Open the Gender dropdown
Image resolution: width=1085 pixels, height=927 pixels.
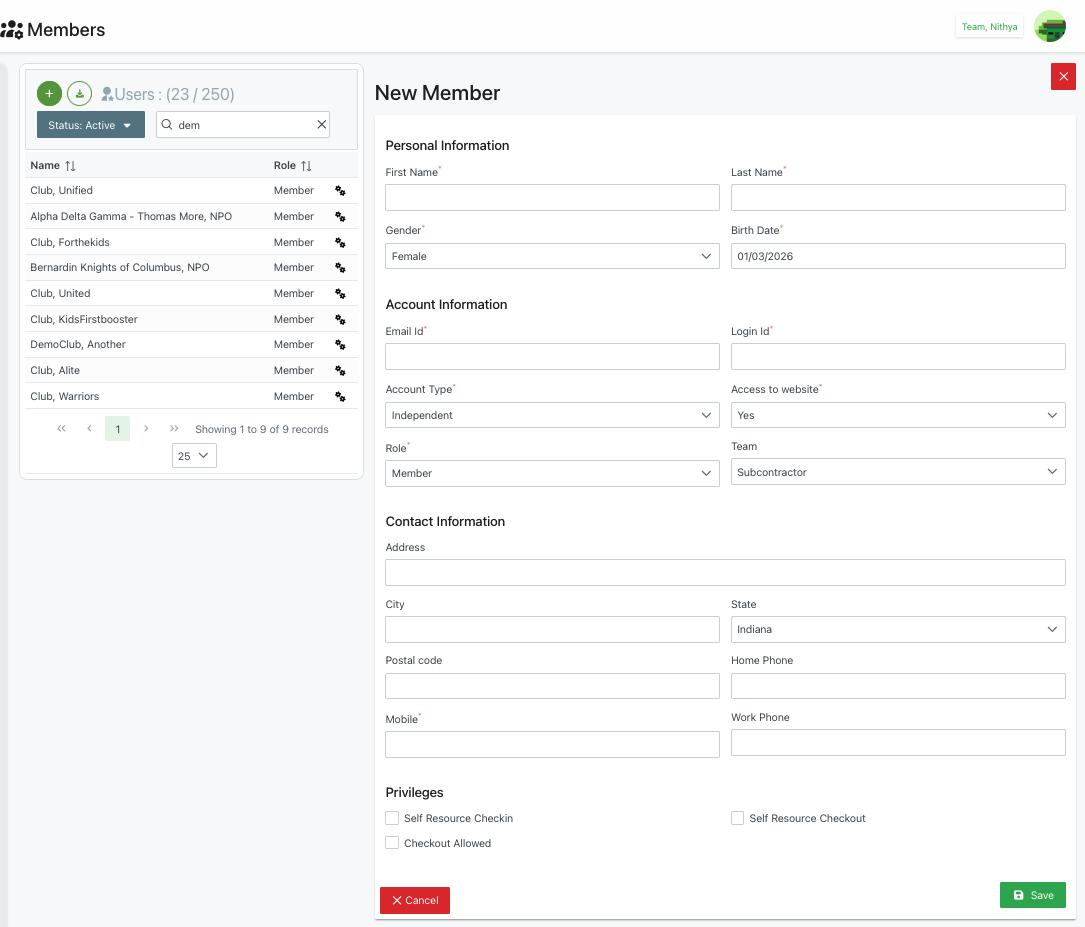pos(552,257)
